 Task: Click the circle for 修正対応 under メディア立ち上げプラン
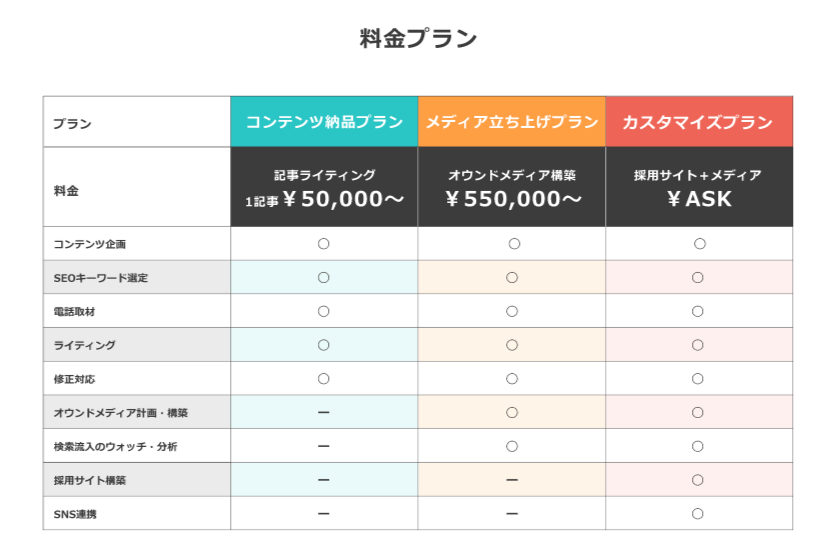[512, 379]
